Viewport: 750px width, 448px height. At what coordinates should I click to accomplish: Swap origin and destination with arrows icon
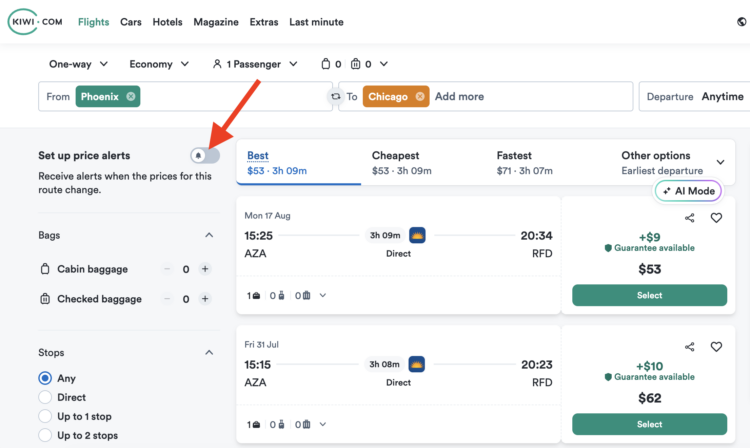(336, 97)
